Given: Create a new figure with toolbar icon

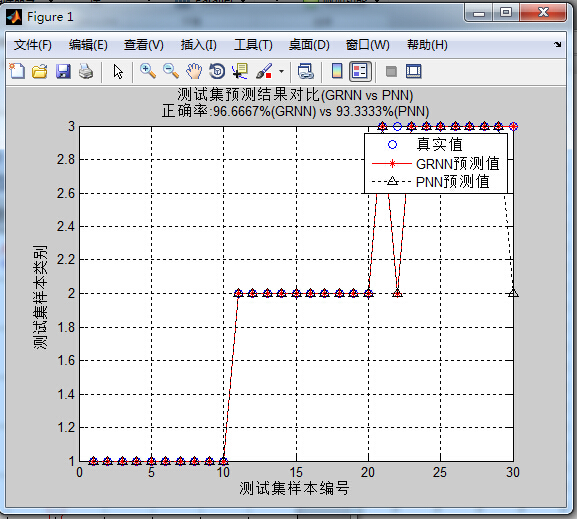Looking at the screenshot, I should tap(17, 71).
